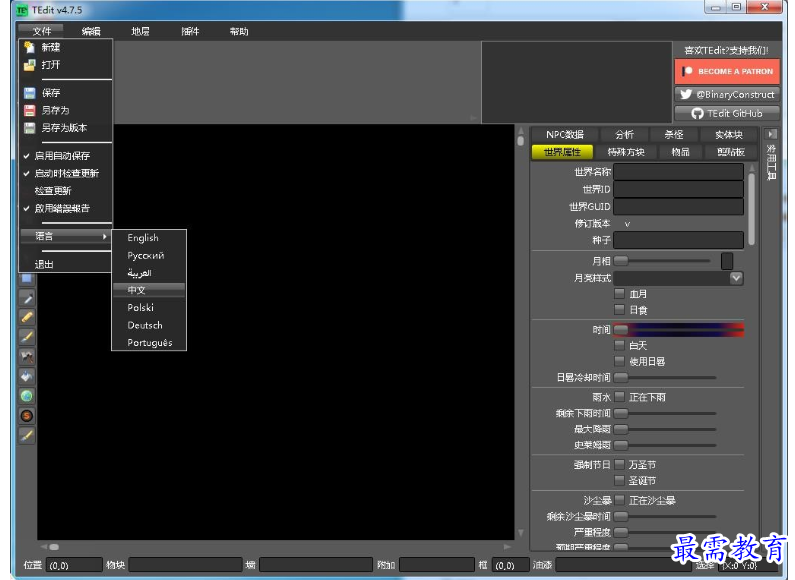Click the TEdit app icon in title bar
Screen dimensions: 795x580
click(22, 10)
